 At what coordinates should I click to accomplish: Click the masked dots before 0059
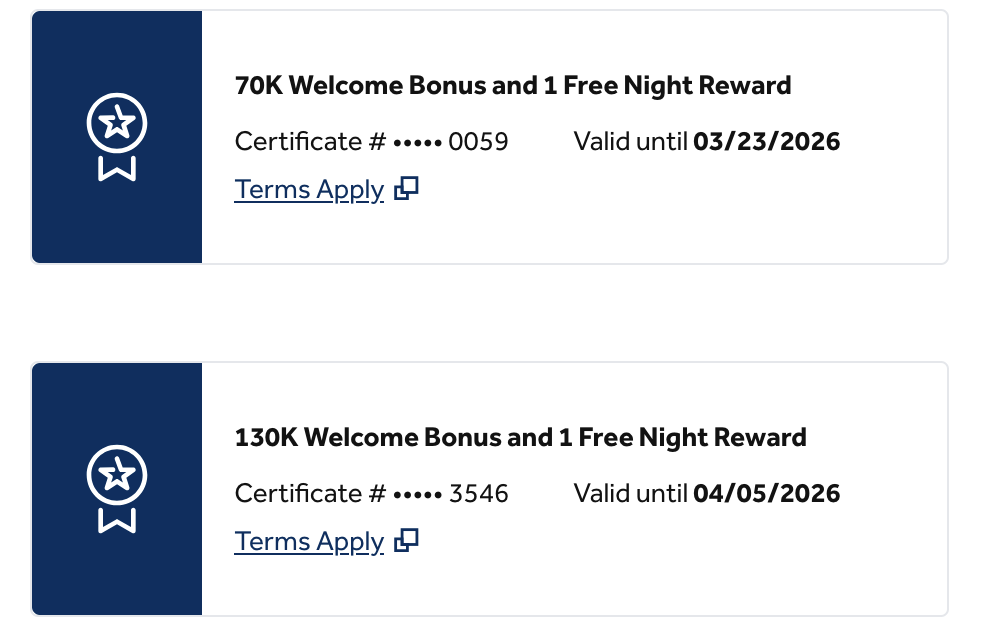pos(417,143)
